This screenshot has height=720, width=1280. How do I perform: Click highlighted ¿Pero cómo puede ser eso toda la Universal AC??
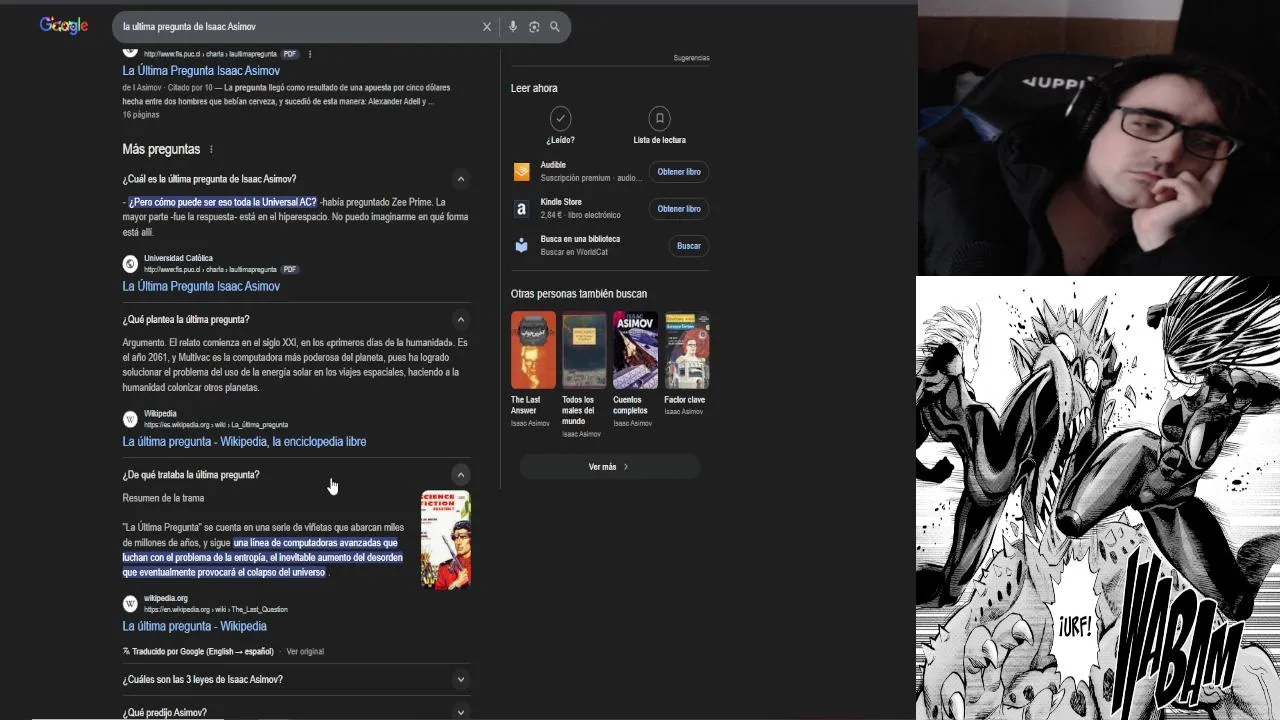[x=223, y=202]
